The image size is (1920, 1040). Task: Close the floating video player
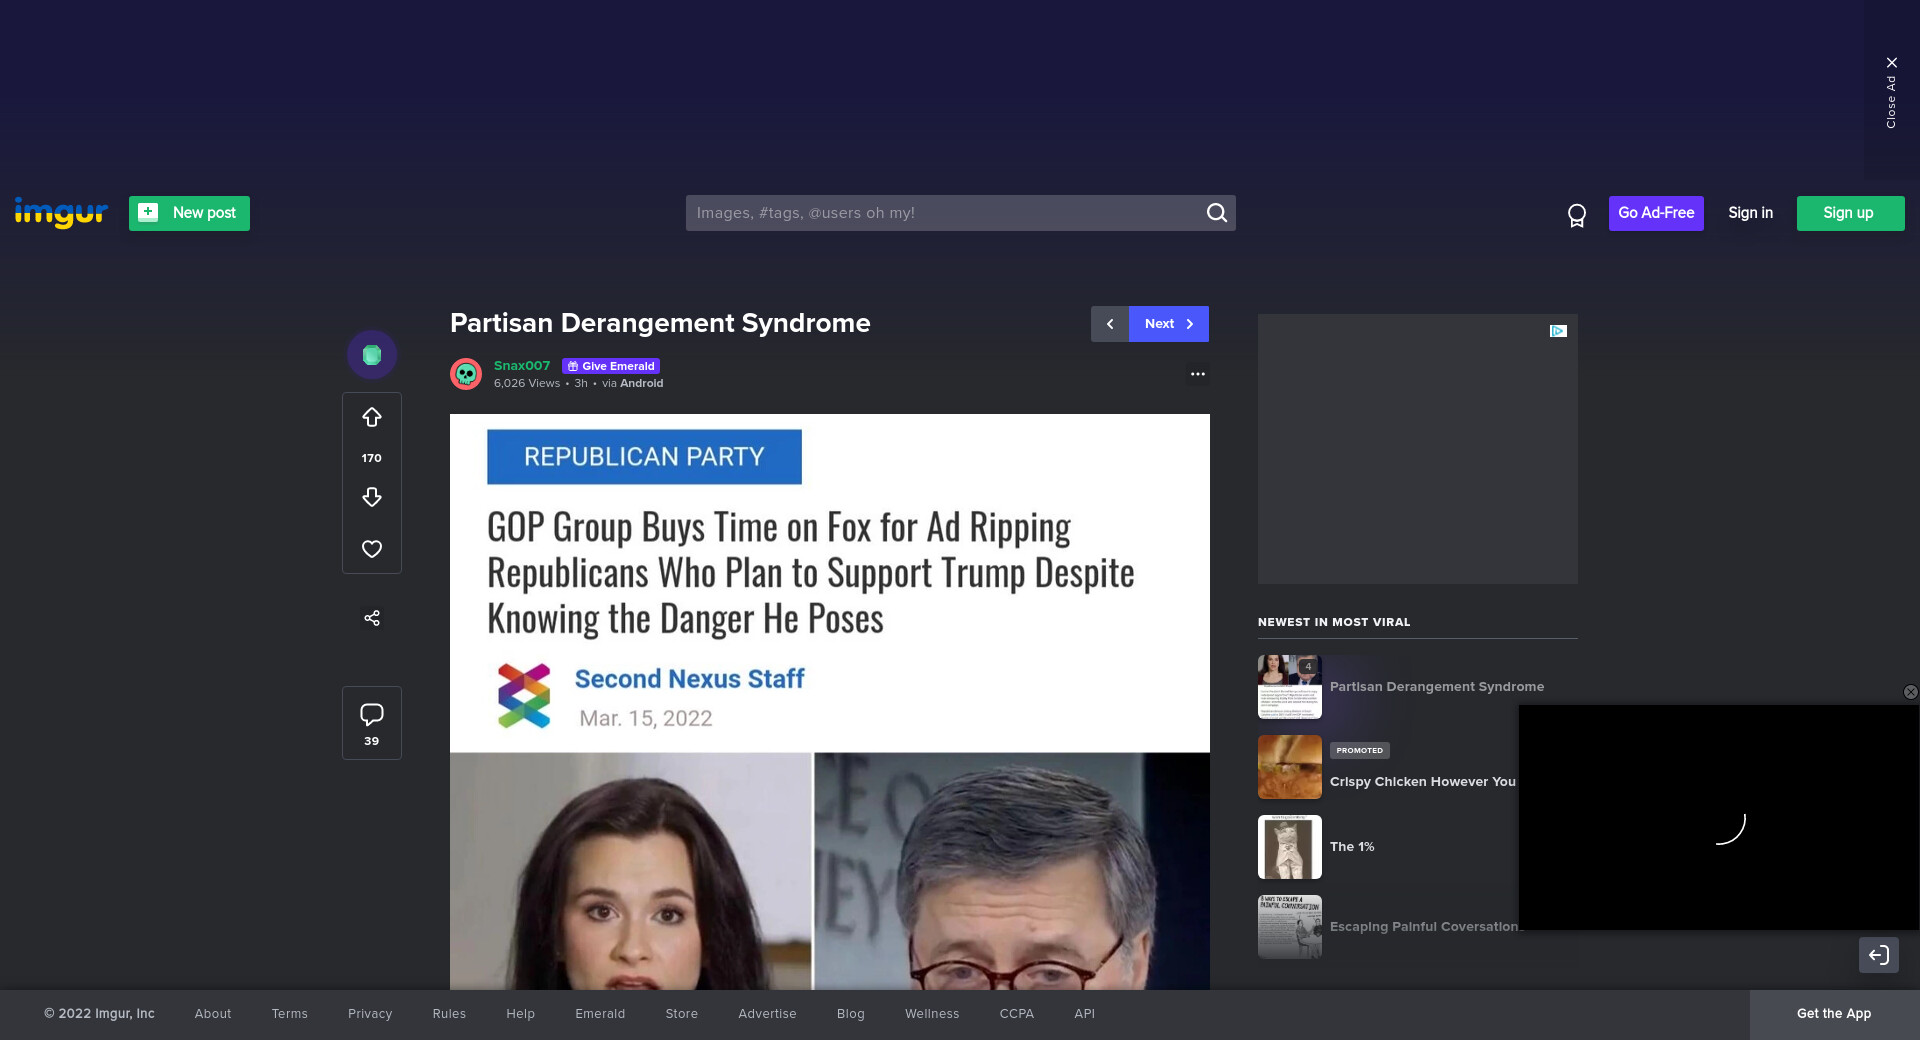click(x=1910, y=692)
